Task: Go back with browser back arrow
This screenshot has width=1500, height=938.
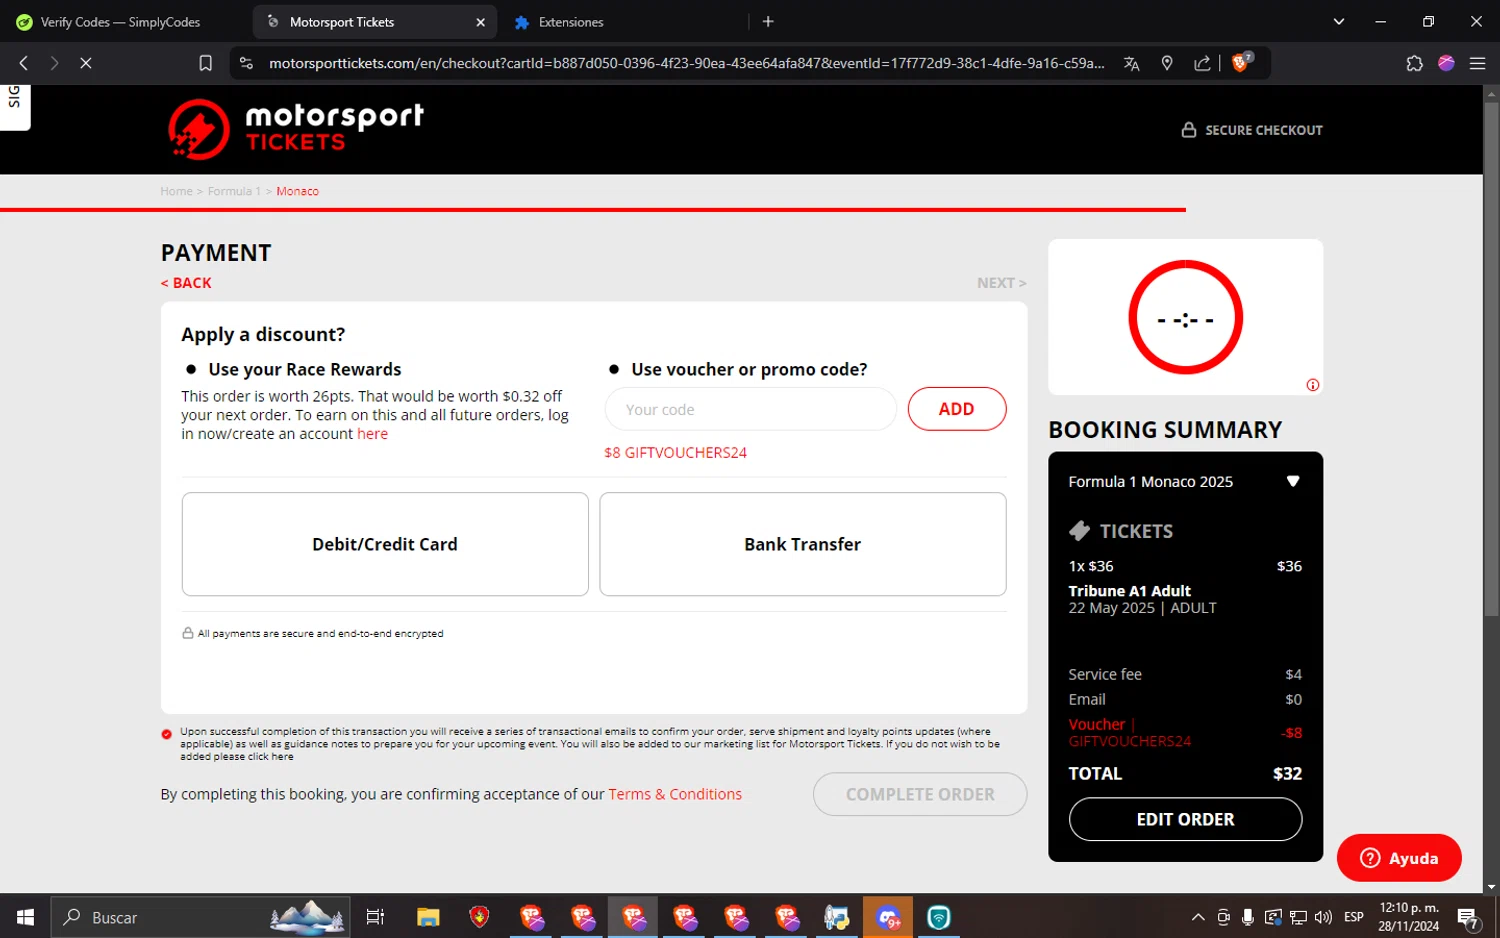Action: [x=24, y=63]
